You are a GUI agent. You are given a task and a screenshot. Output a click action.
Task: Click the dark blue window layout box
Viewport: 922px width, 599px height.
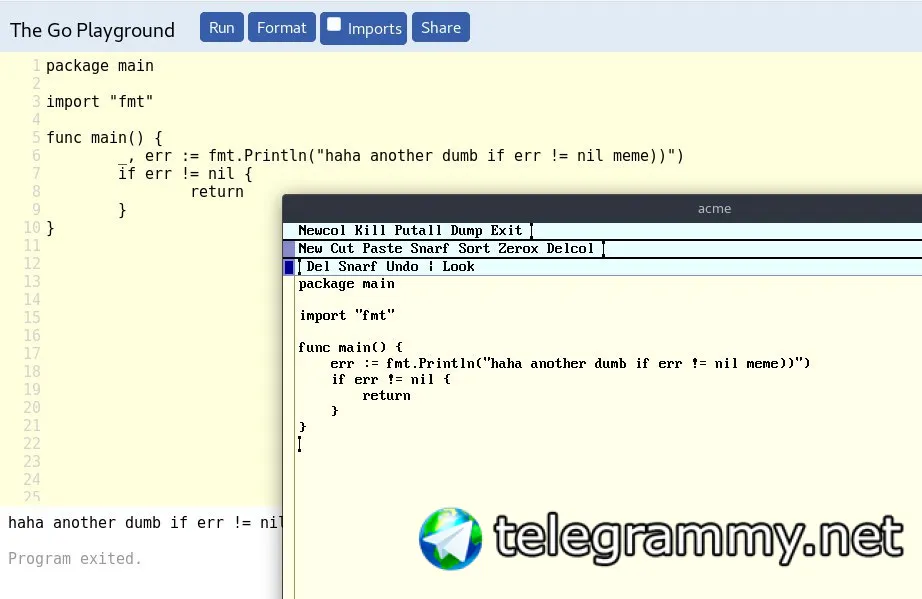click(289, 267)
